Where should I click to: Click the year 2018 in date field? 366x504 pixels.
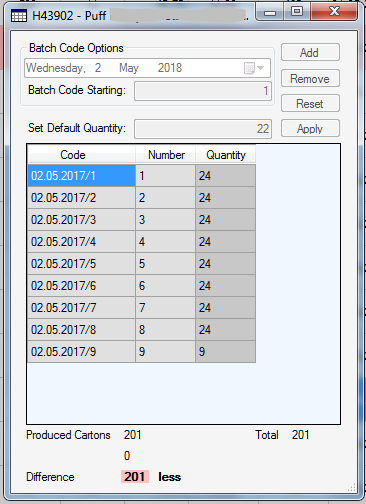point(170,68)
